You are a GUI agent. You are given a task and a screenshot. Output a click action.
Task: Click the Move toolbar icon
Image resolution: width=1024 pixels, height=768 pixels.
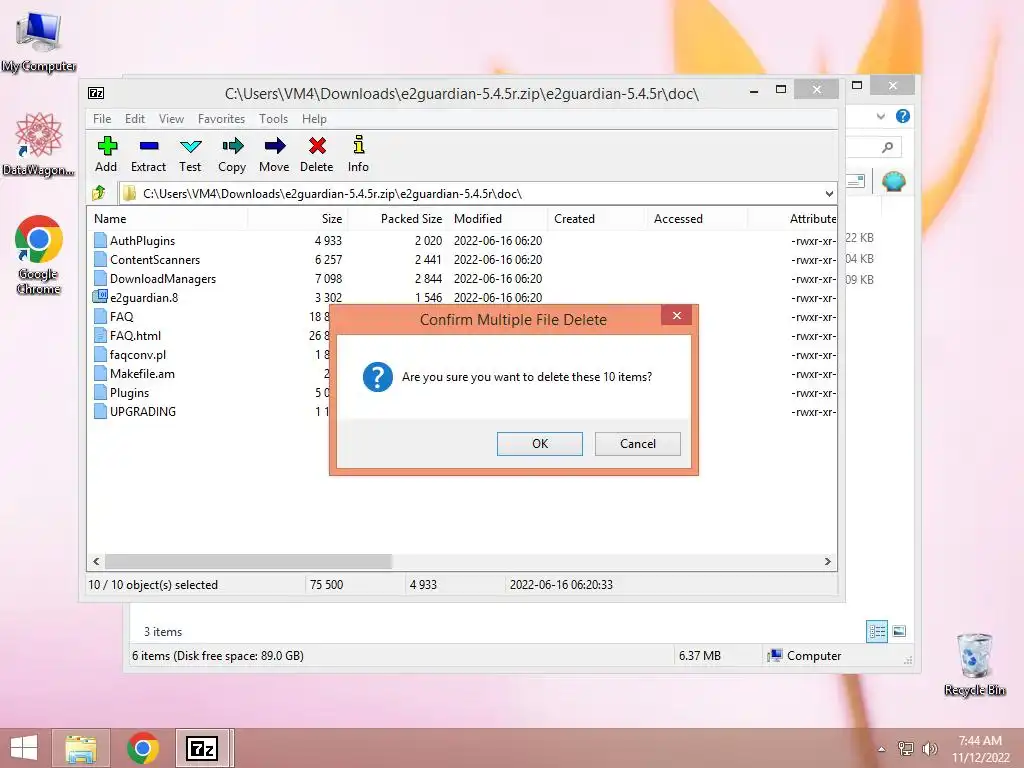click(275, 146)
